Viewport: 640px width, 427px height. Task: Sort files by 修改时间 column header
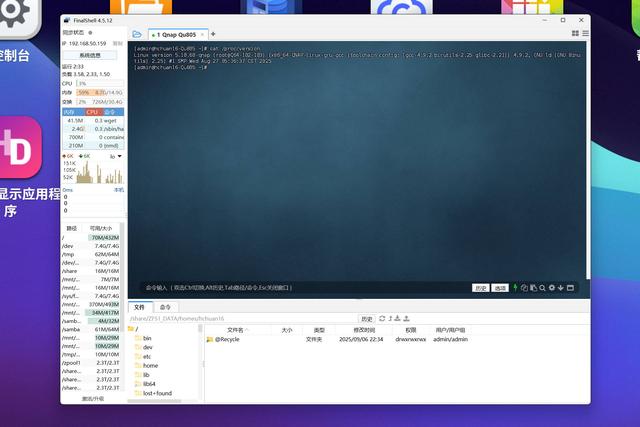point(364,330)
